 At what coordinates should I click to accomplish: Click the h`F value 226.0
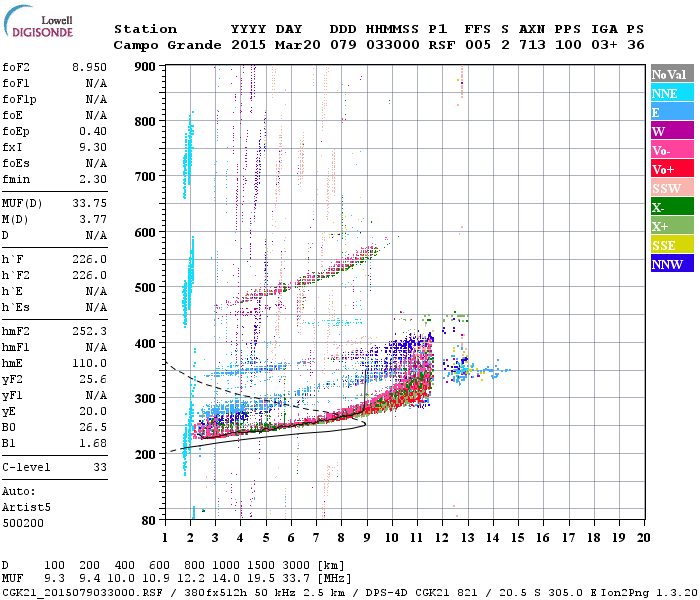tap(89, 259)
